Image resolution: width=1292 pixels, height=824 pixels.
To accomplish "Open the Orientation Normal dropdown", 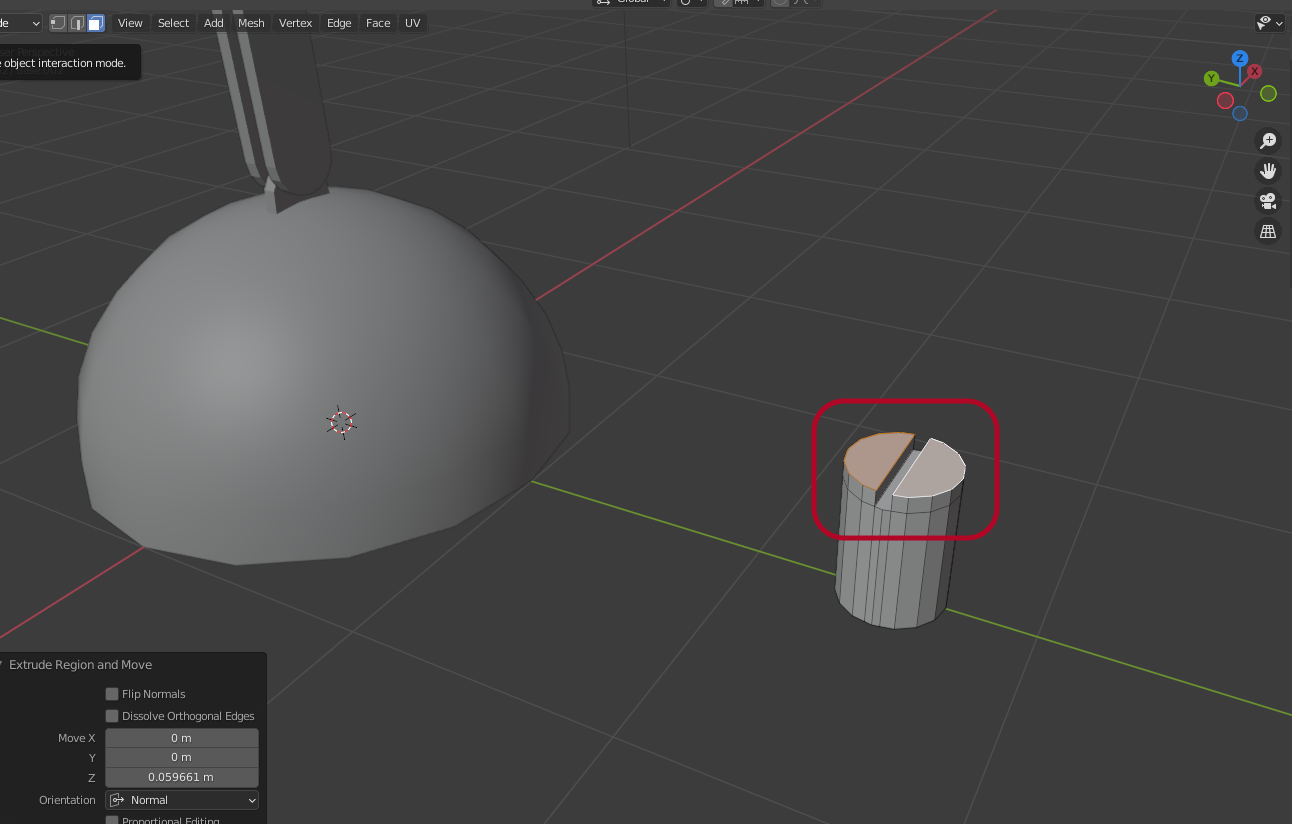I will click(x=182, y=800).
